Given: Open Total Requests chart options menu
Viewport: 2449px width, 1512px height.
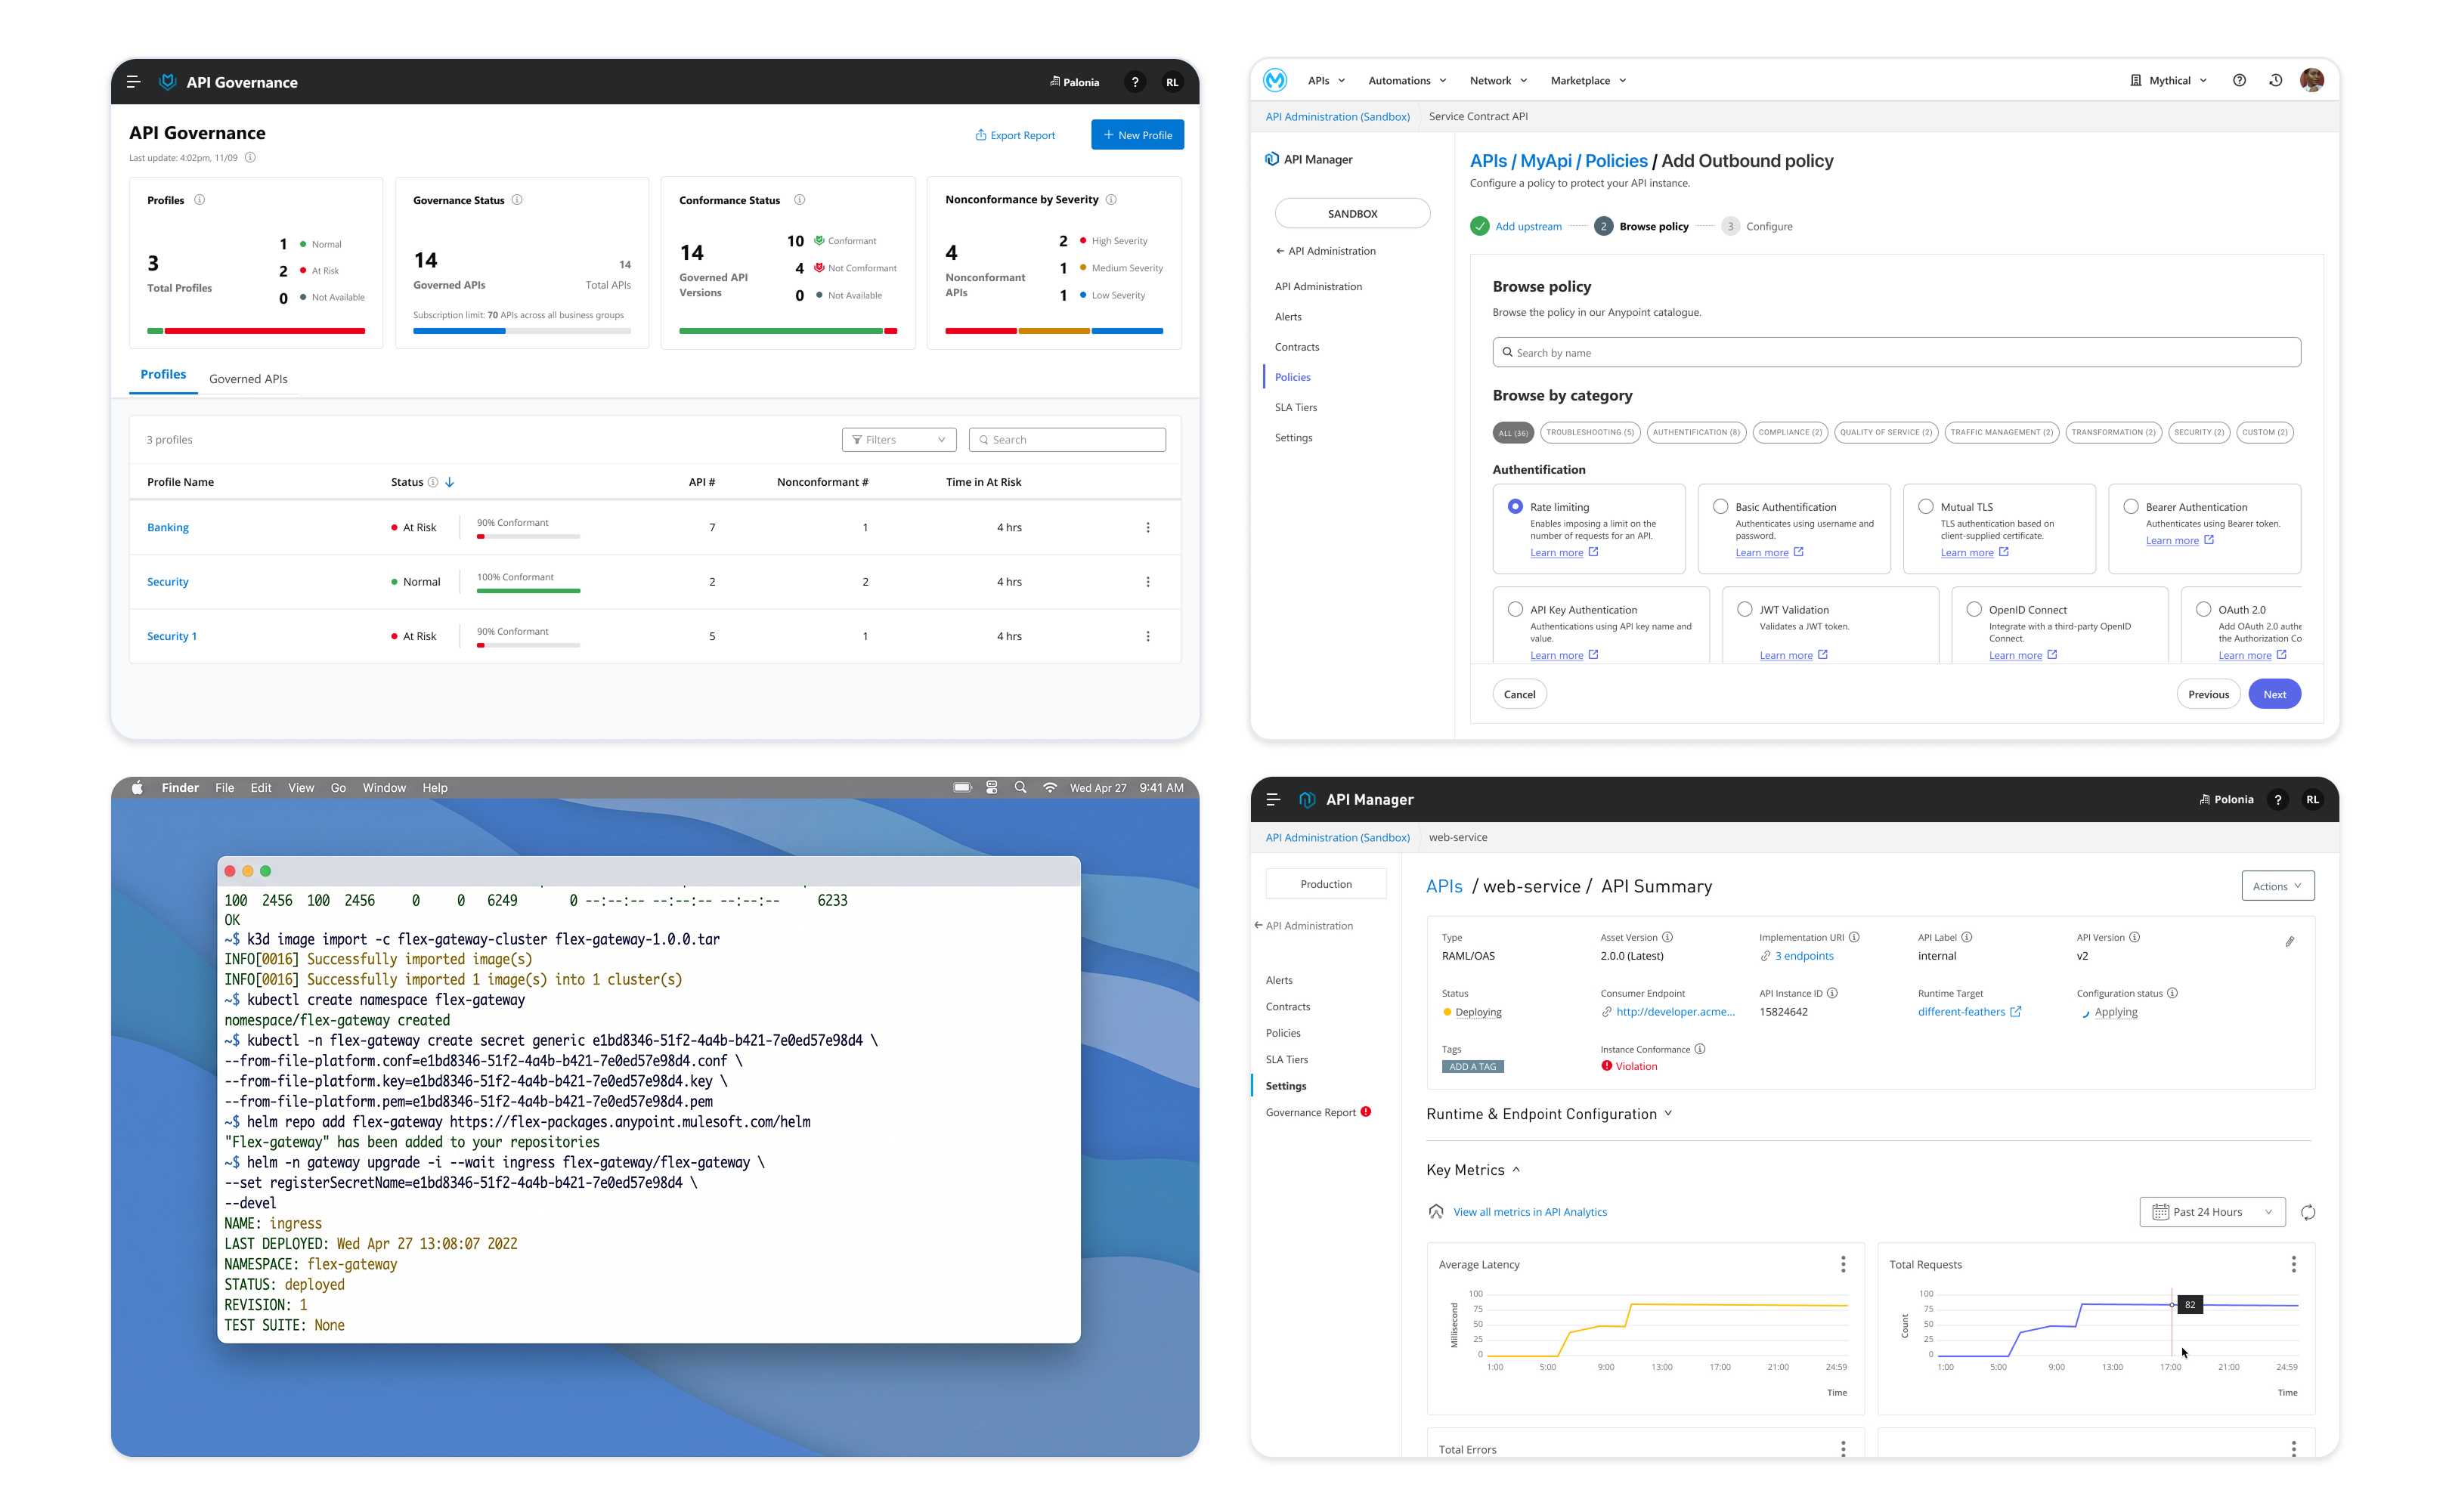Looking at the screenshot, I should 2293,1264.
